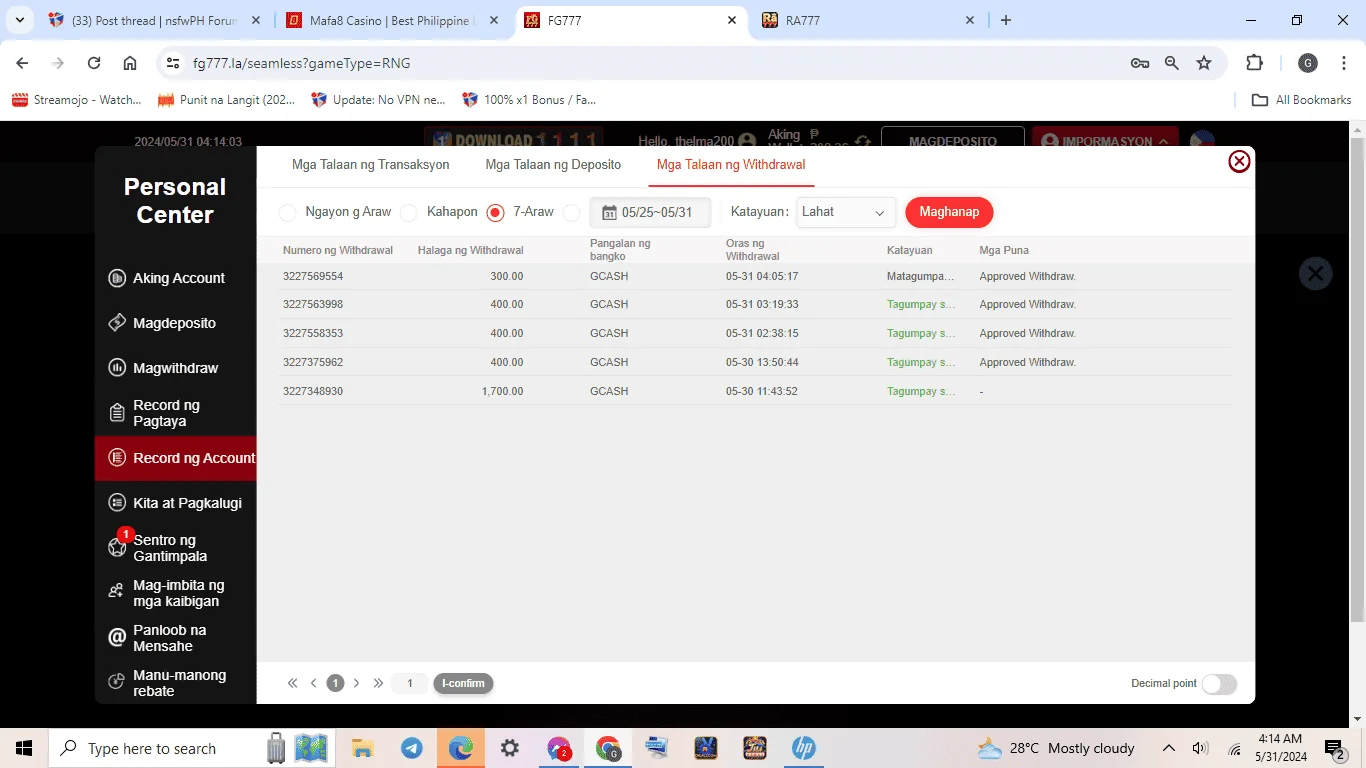Click the MAGDEPOSITO header button
Image resolution: width=1366 pixels, height=768 pixels.
point(953,141)
